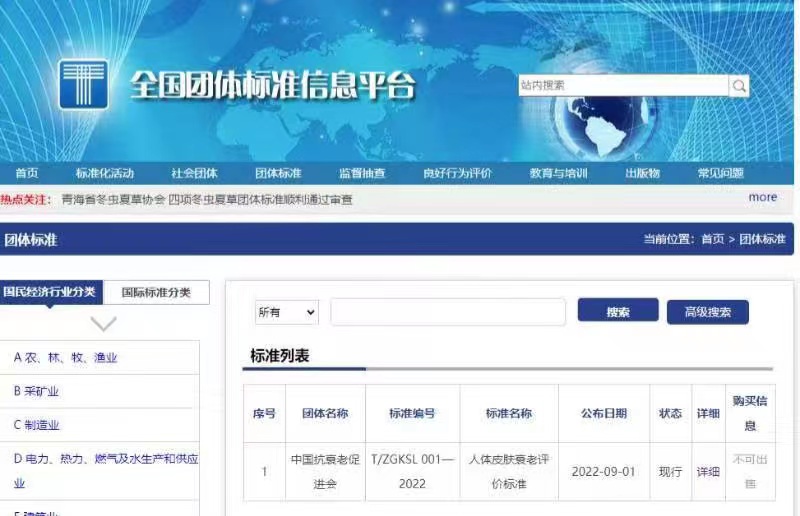The image size is (800, 516).
Task: Open 高级搜索 advanced search
Action: coord(707,312)
